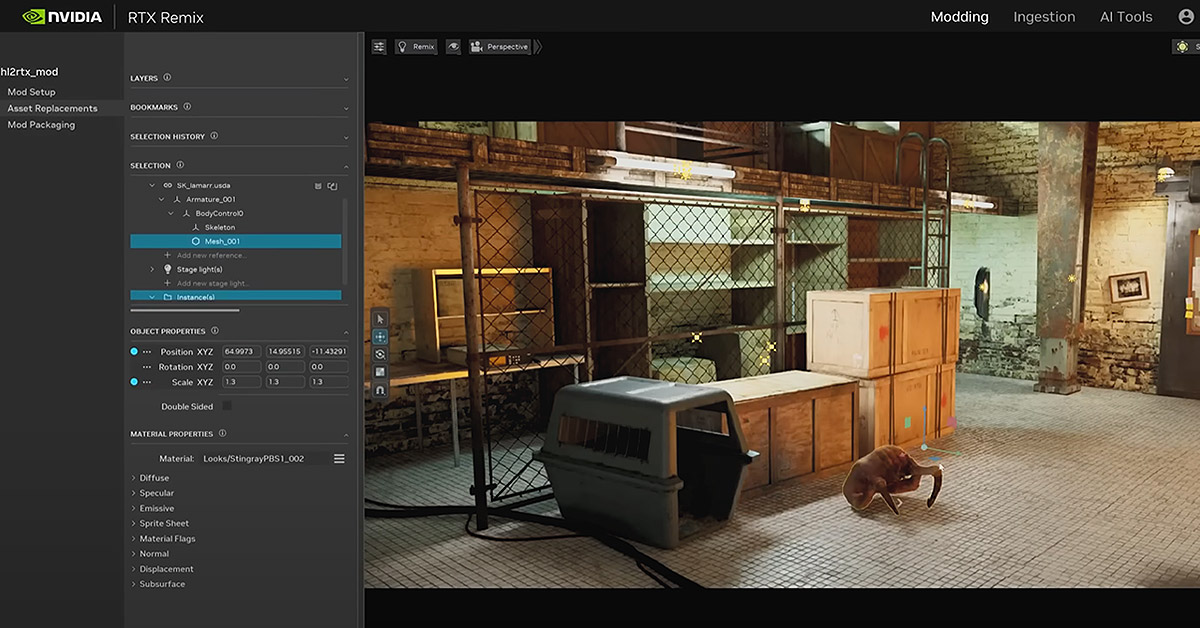
Task: Choose the Rotate tool in viewport toolbar
Action: click(380, 355)
